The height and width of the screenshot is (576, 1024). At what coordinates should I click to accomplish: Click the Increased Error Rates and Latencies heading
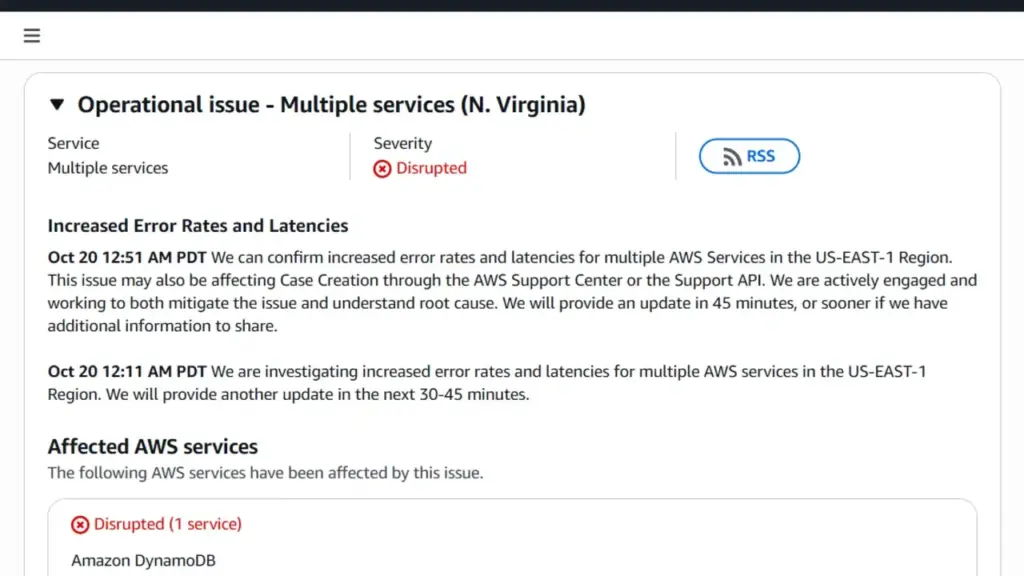[198, 226]
